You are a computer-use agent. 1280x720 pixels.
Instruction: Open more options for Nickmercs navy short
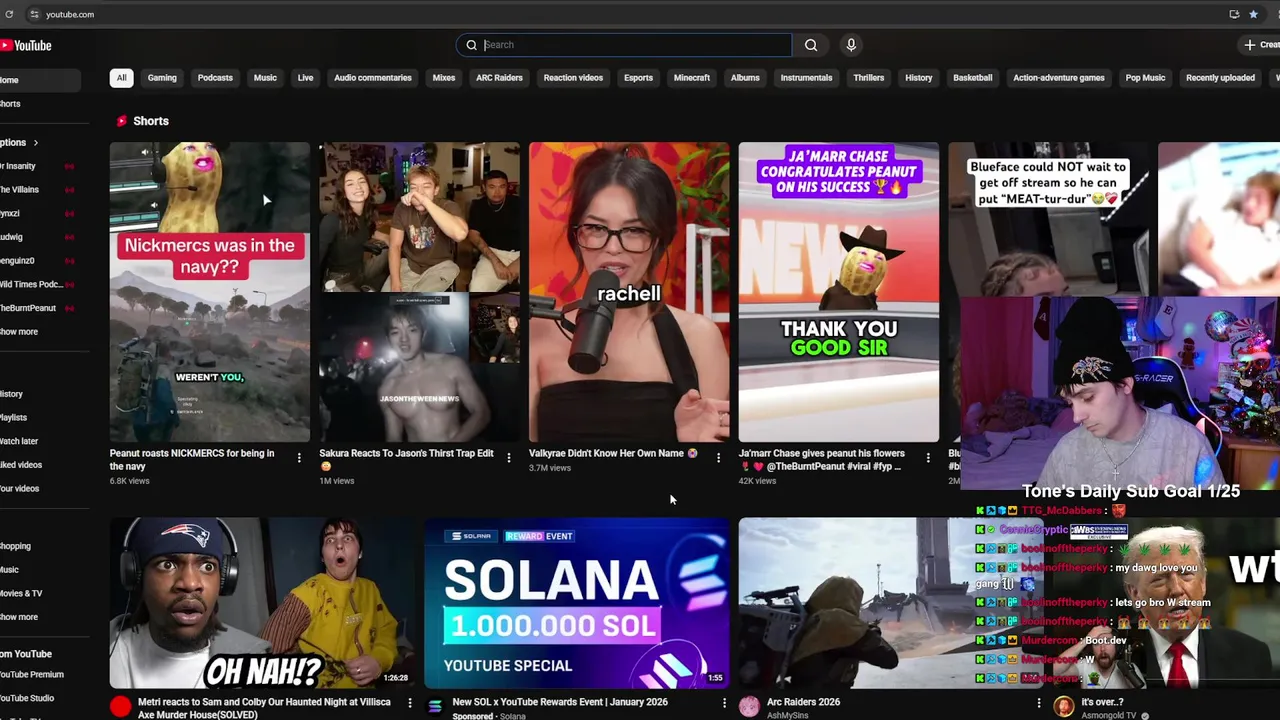tap(299, 458)
